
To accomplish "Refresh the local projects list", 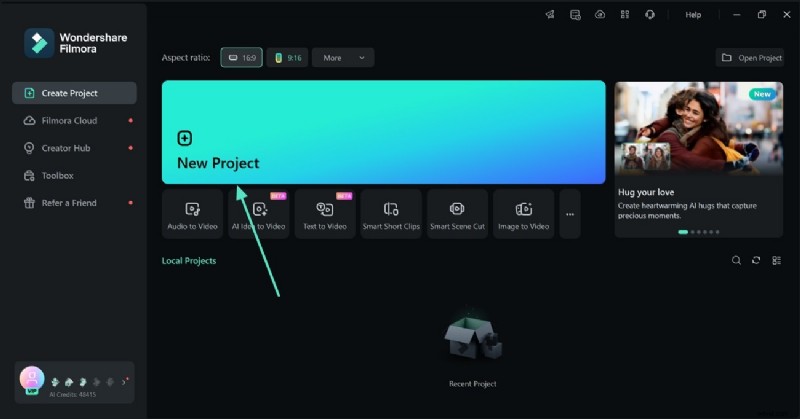I will tap(756, 261).
